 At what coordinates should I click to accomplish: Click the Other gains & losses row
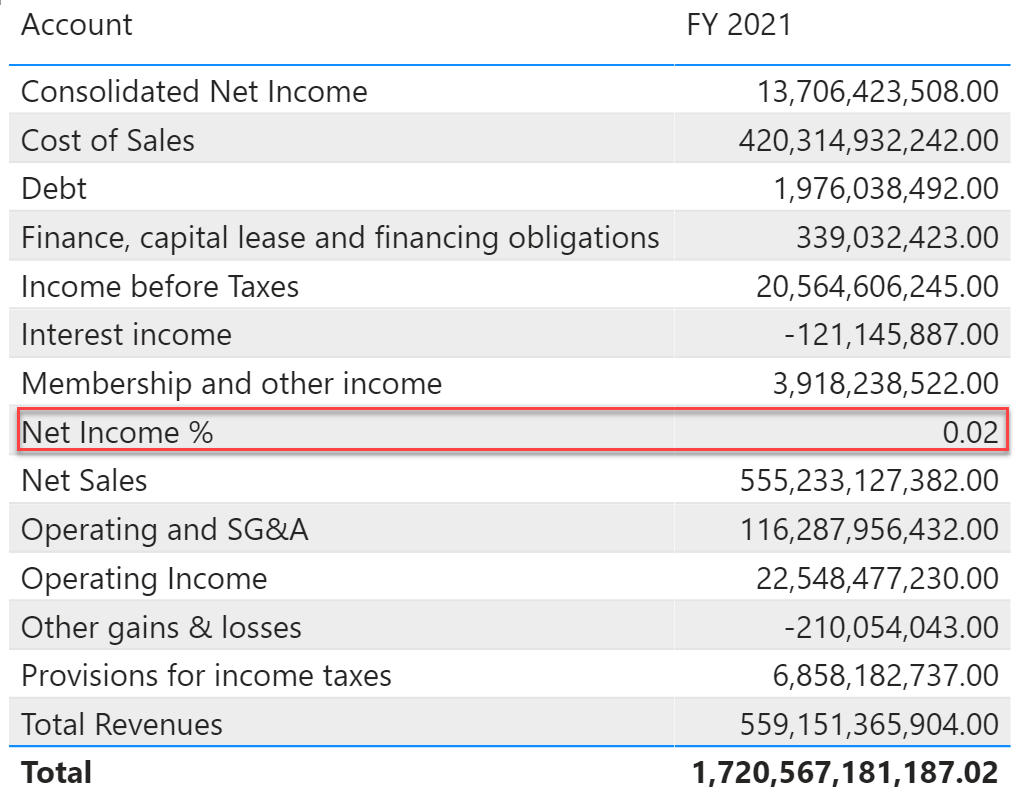(157, 627)
